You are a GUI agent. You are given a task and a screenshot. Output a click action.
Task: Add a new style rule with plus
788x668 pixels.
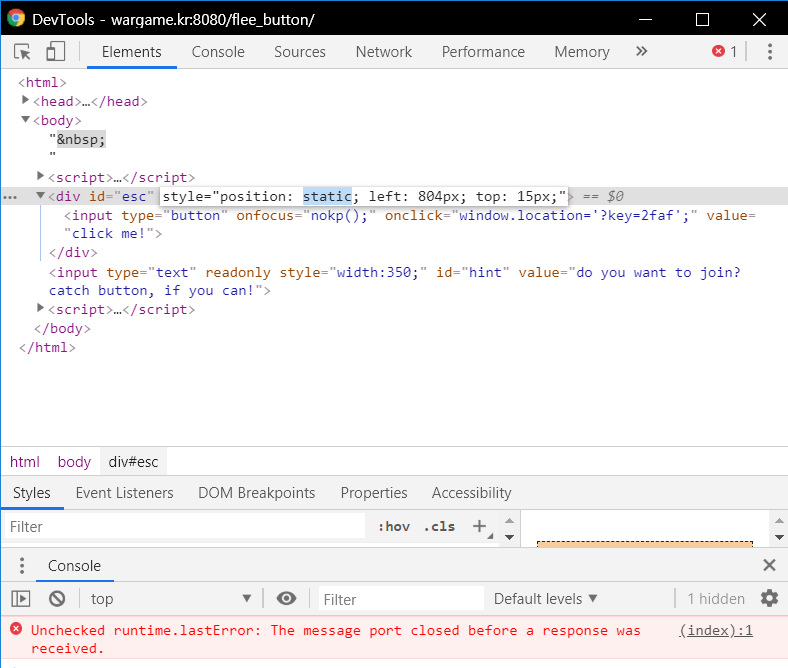tap(479, 526)
